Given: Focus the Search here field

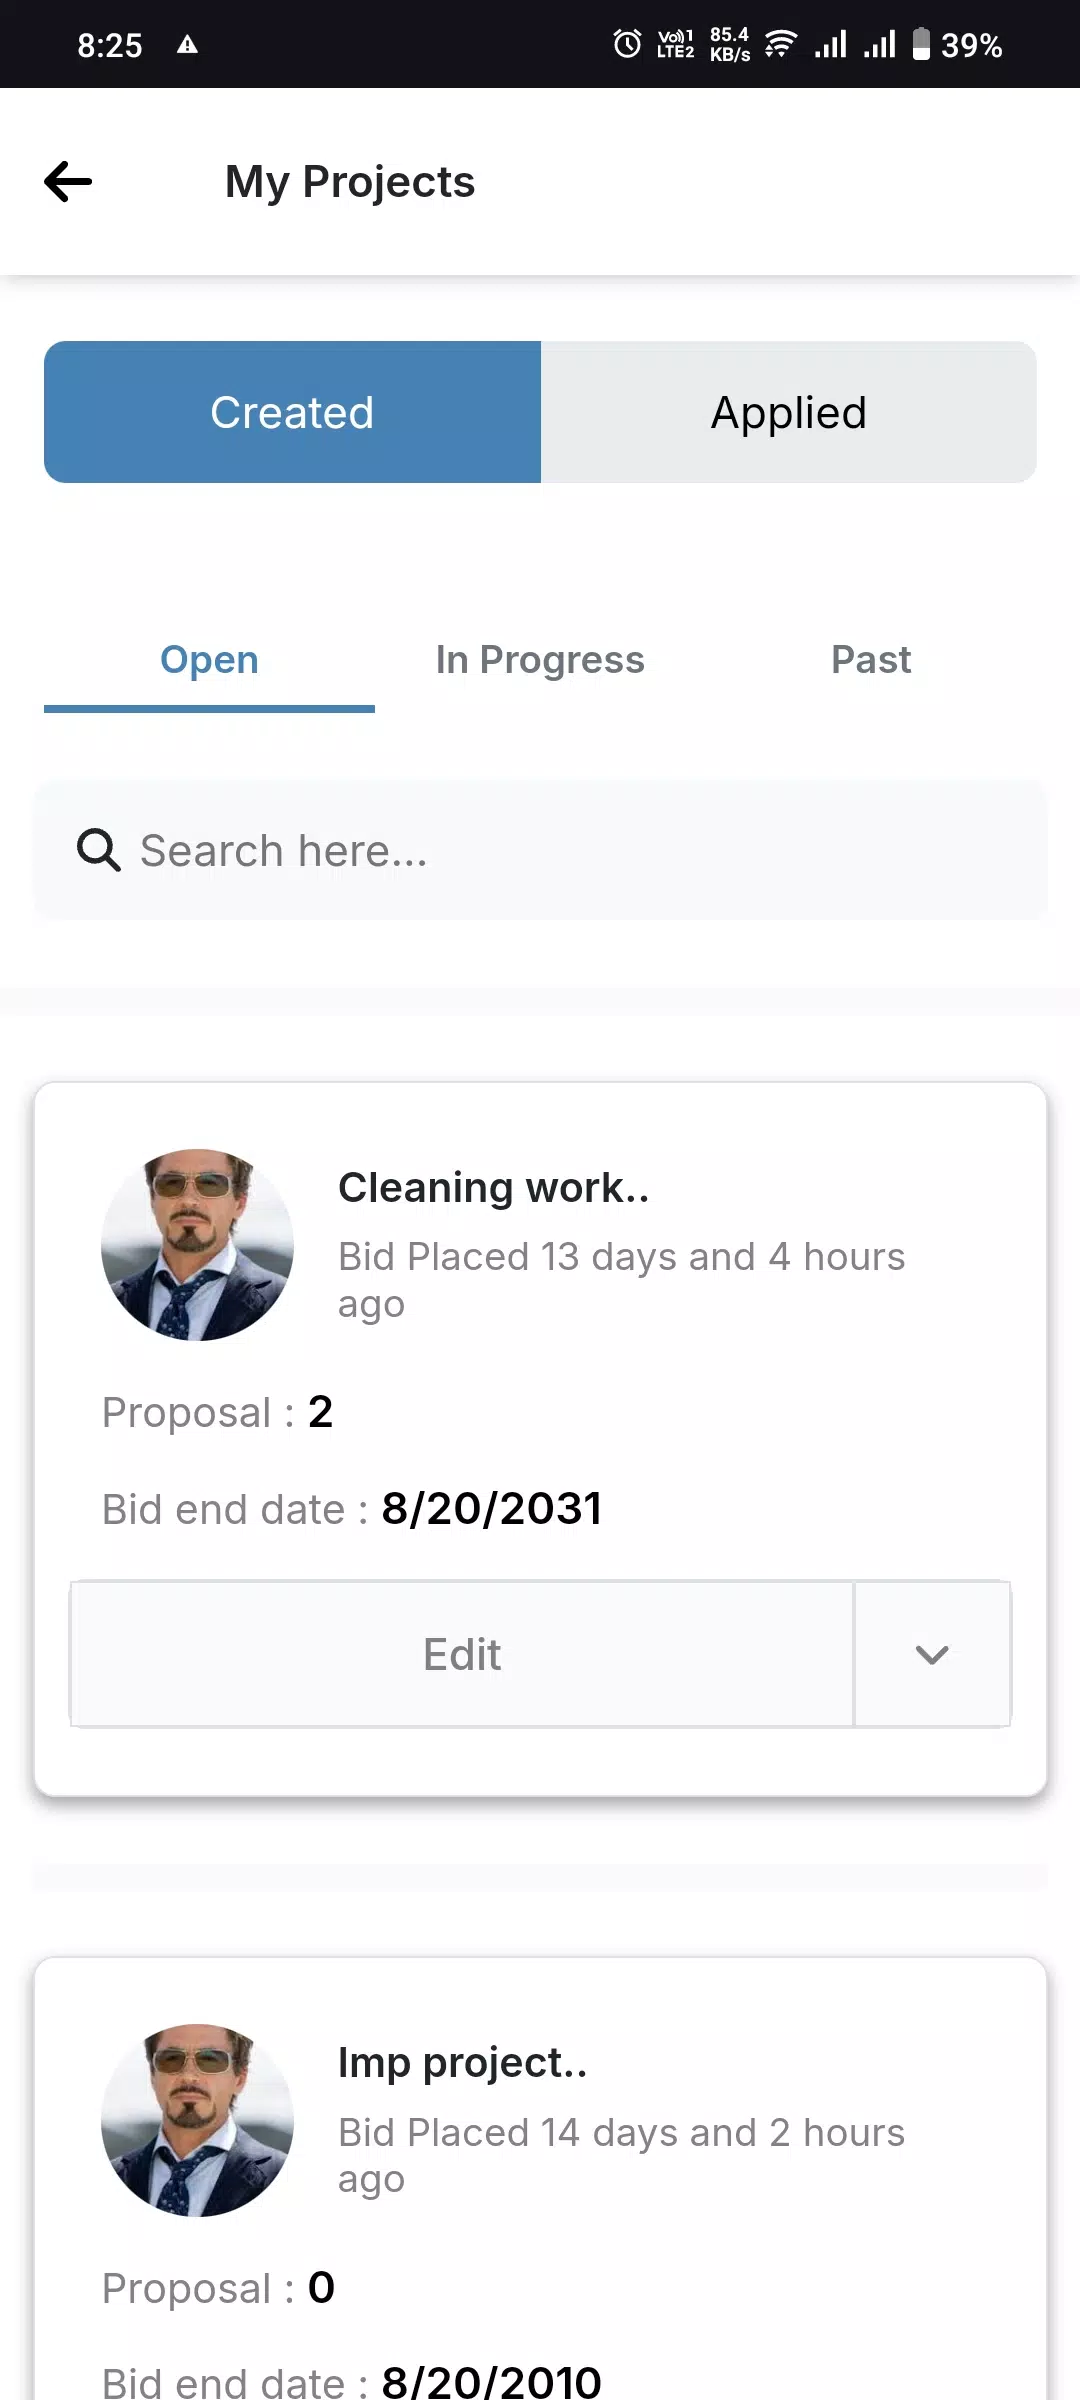Looking at the screenshot, I should 560,851.
